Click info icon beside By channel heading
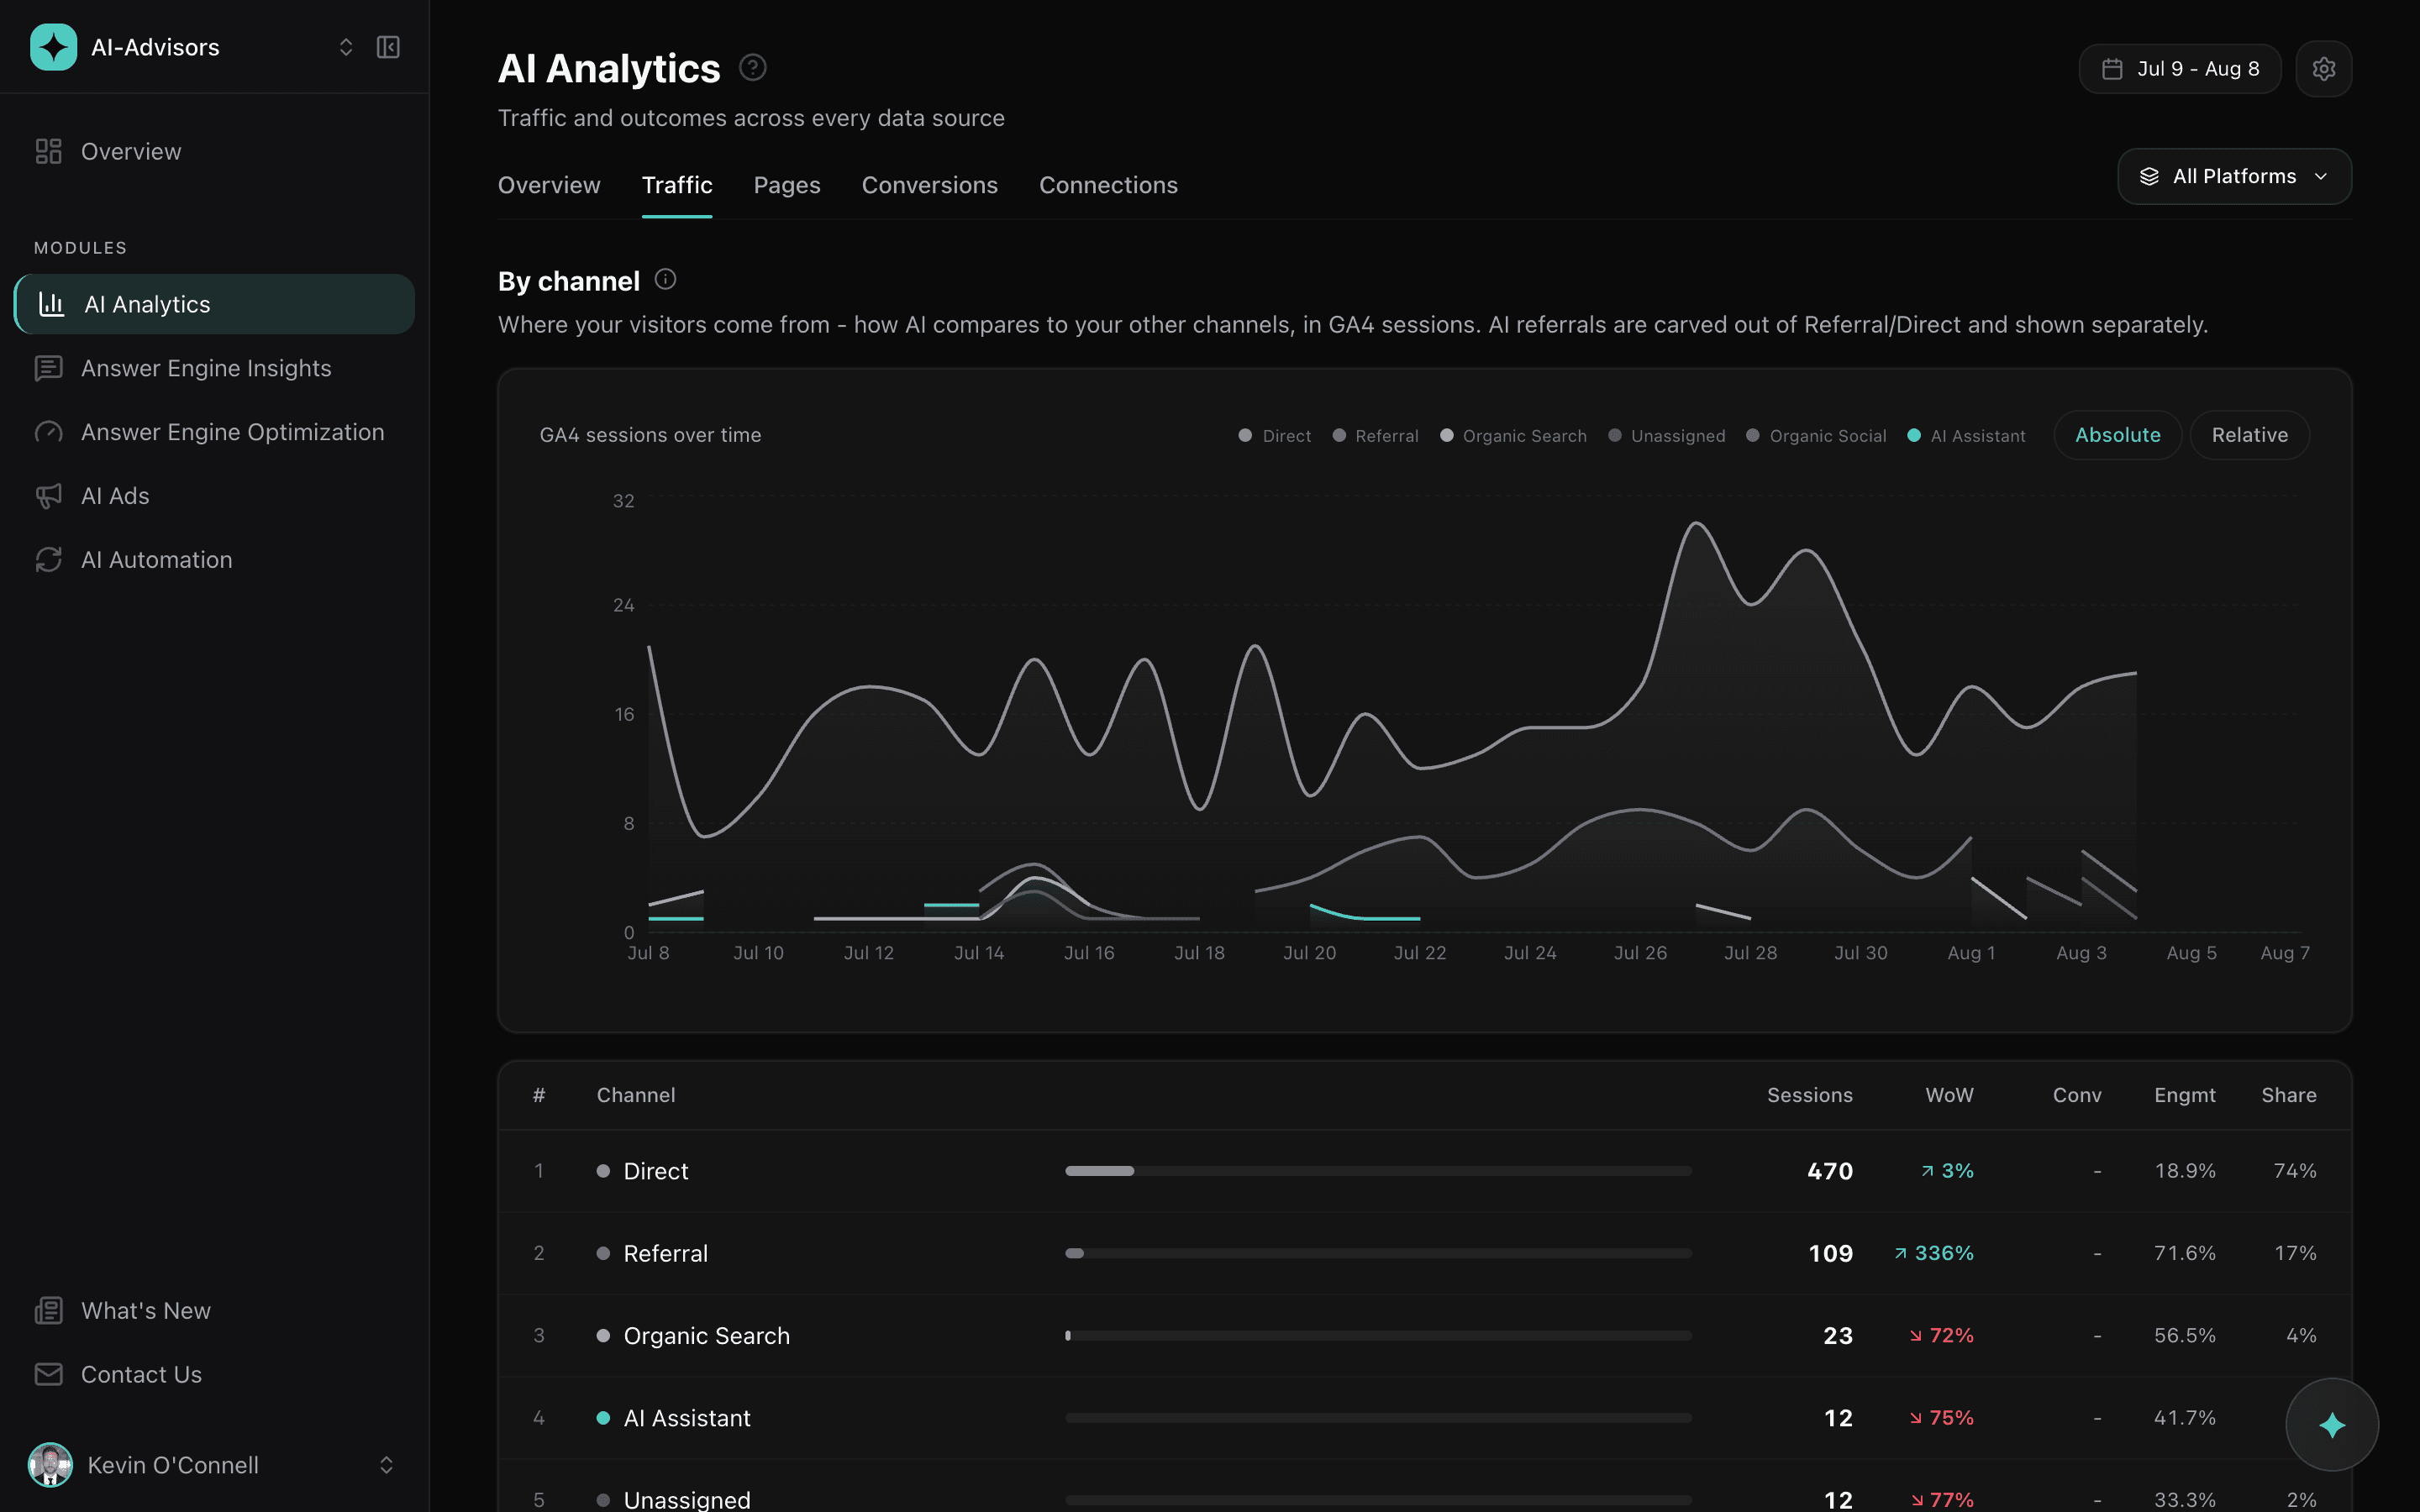The height and width of the screenshot is (1512, 2420). (665, 279)
